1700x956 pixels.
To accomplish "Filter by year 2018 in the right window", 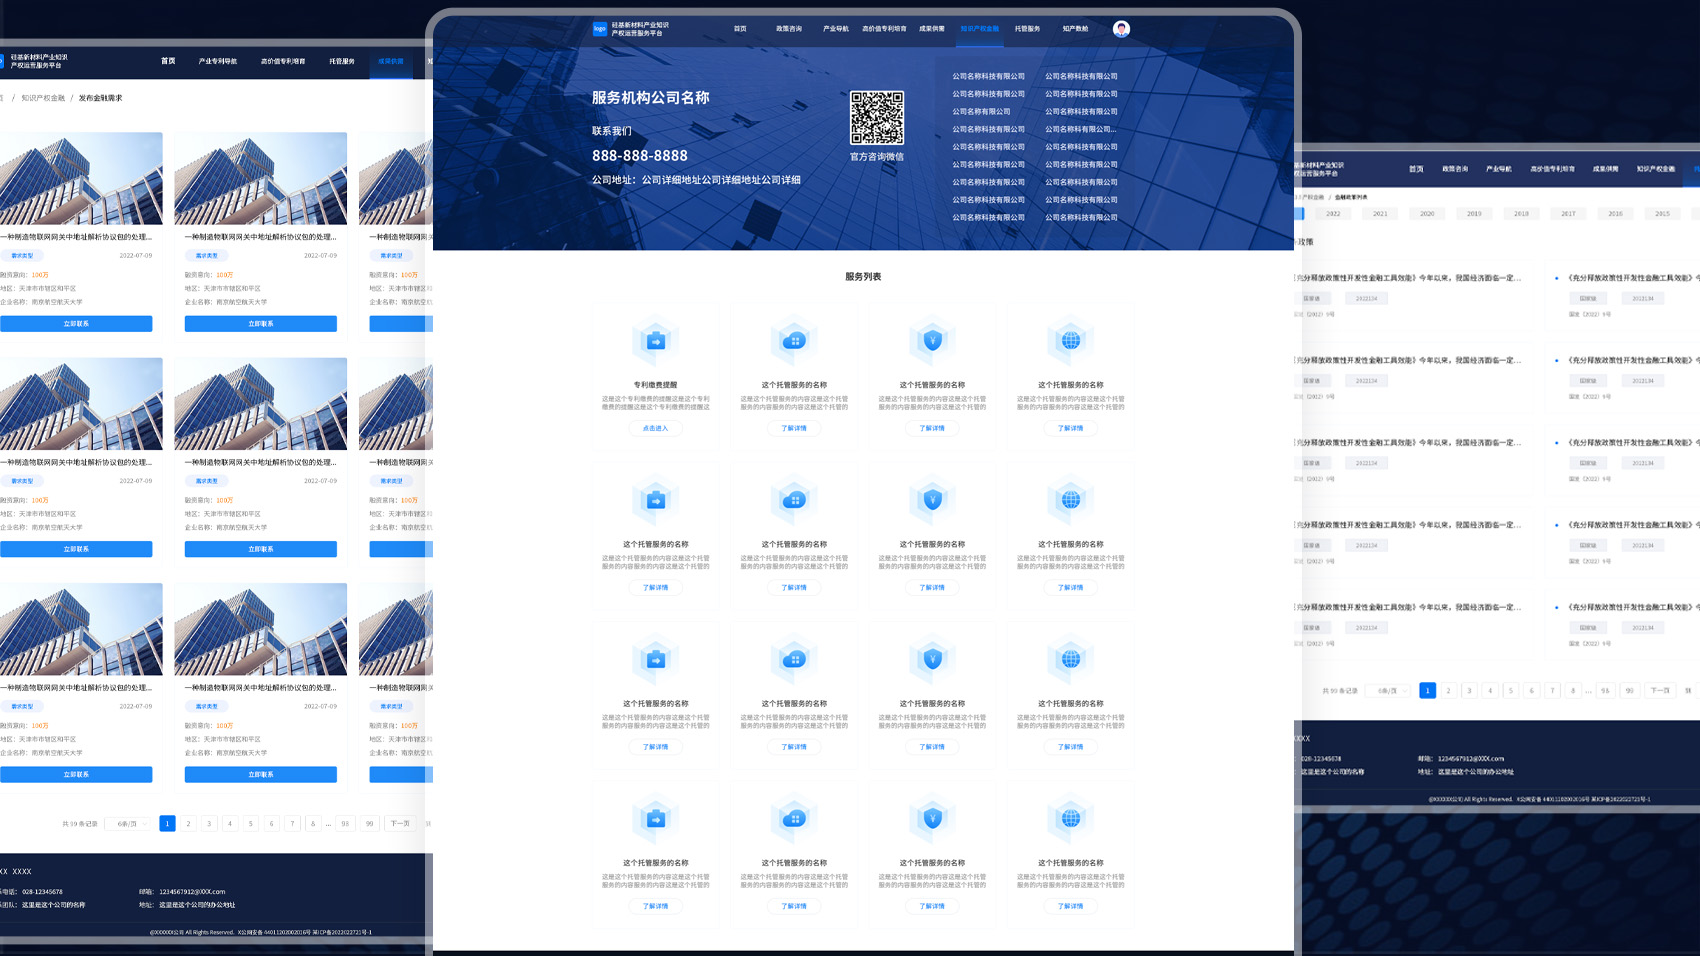I will coord(1521,214).
